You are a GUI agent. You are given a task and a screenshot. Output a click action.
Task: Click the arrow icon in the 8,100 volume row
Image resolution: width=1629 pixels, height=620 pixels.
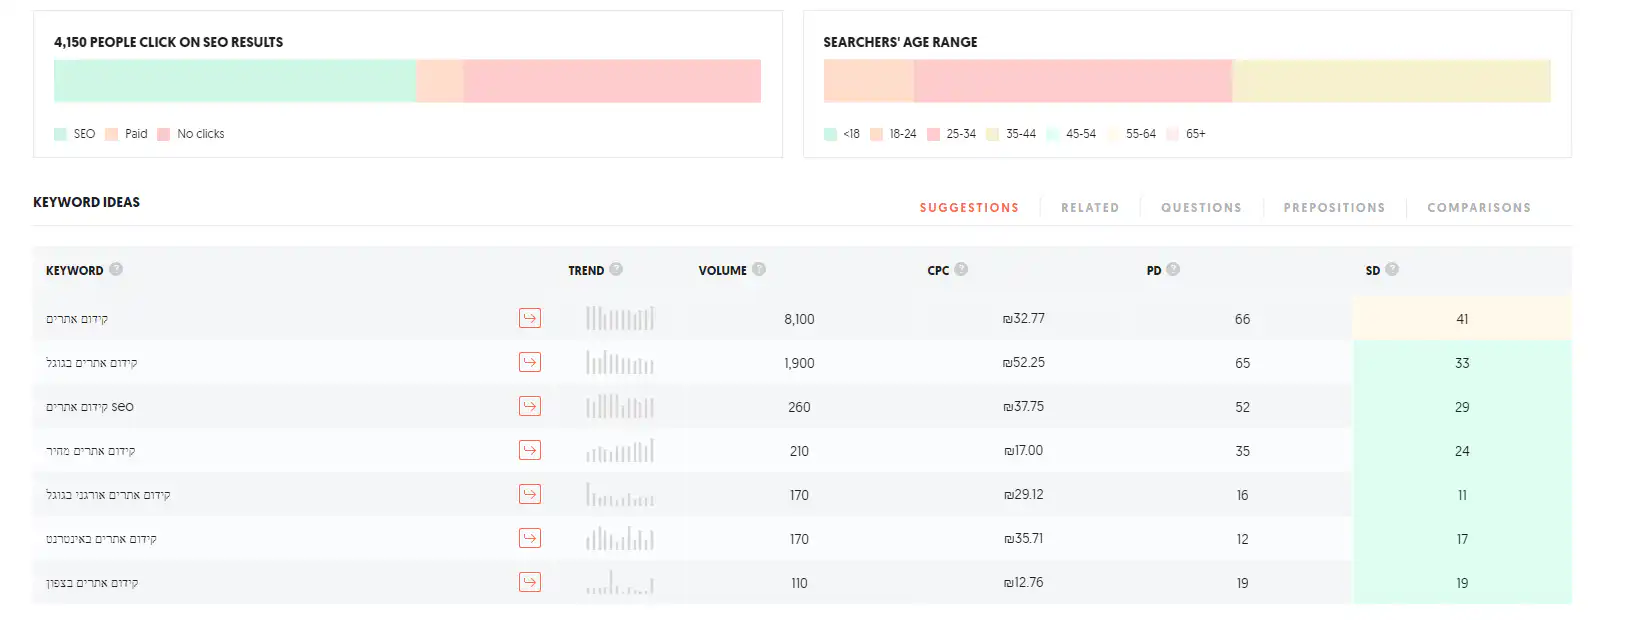click(530, 318)
